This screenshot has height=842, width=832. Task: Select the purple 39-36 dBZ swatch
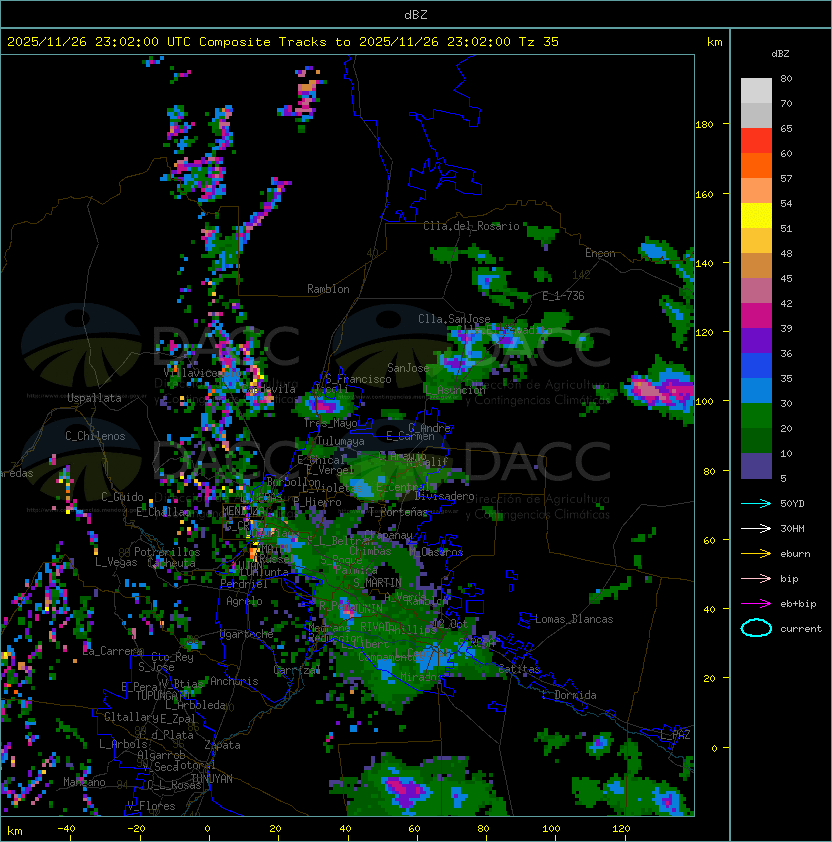(x=756, y=341)
